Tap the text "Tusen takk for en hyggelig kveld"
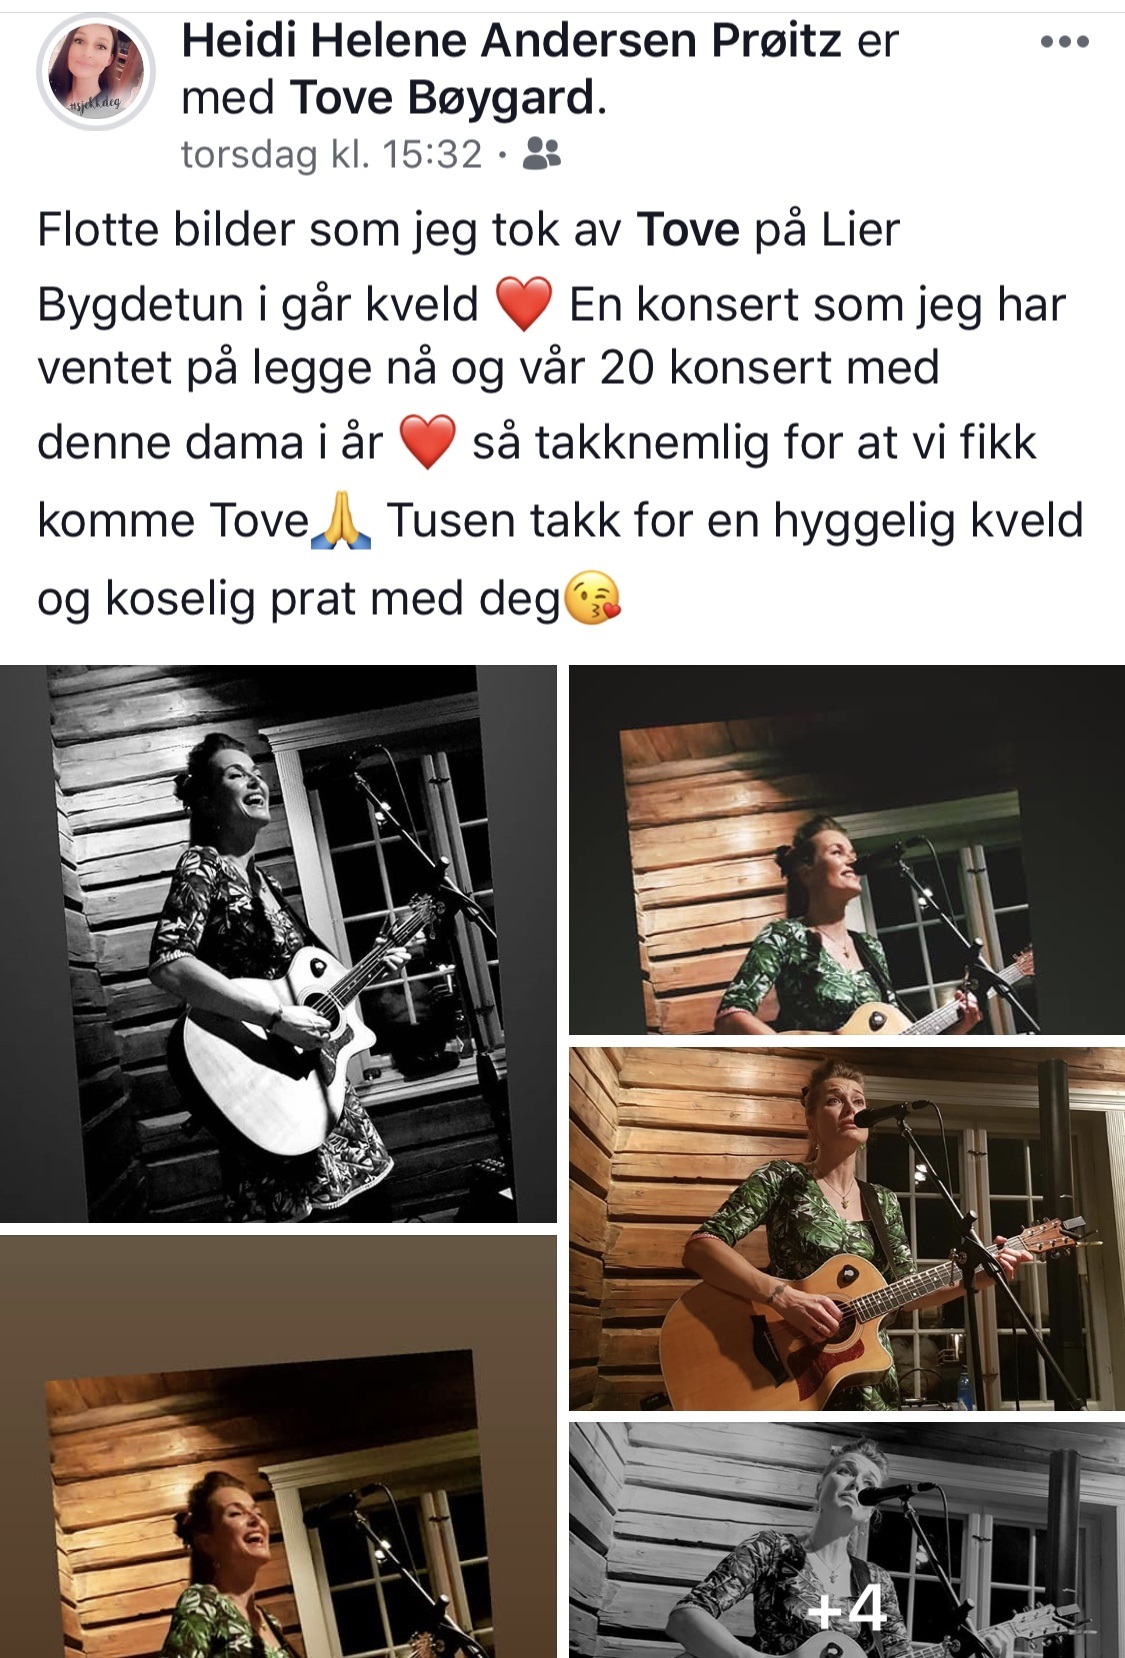Image resolution: width=1125 pixels, height=1658 pixels. (735, 521)
